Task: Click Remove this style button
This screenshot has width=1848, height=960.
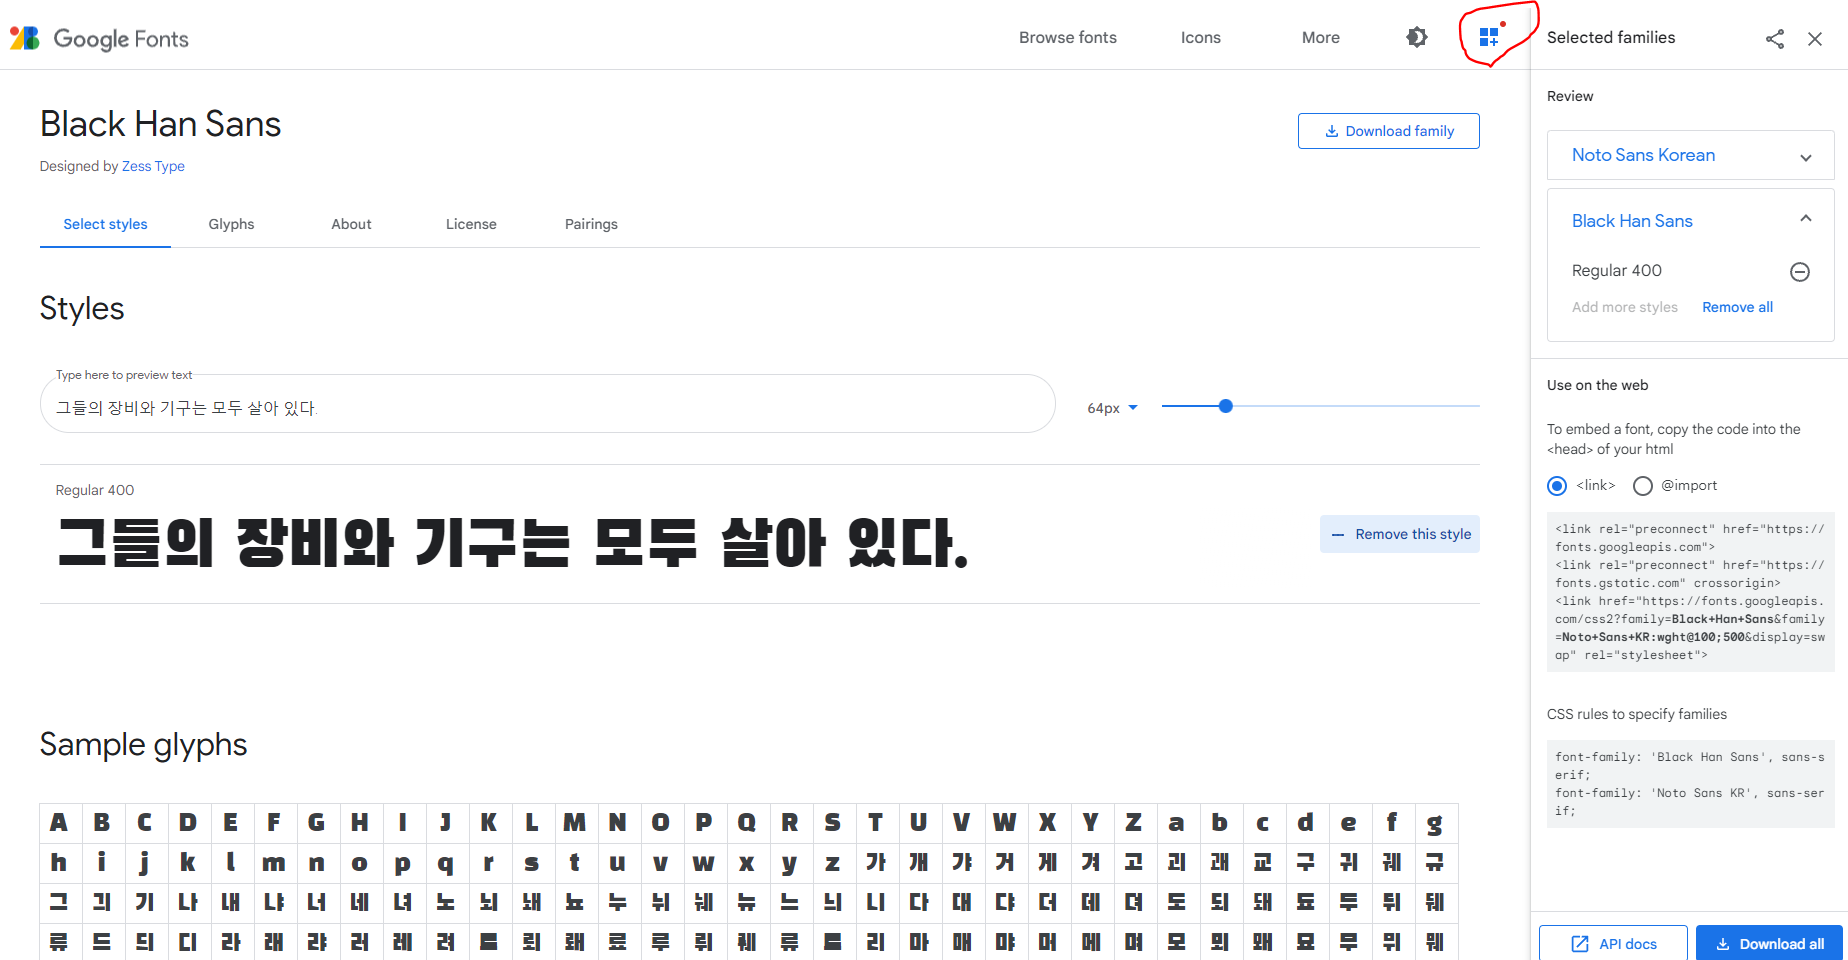Action: 1400,534
